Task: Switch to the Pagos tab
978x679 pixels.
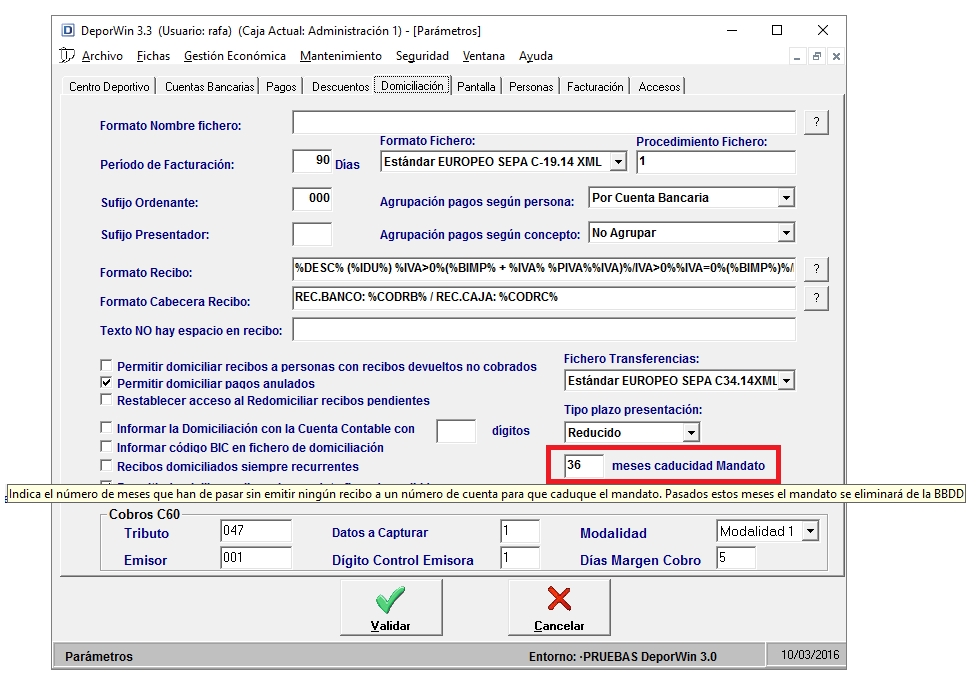Action: pos(281,87)
